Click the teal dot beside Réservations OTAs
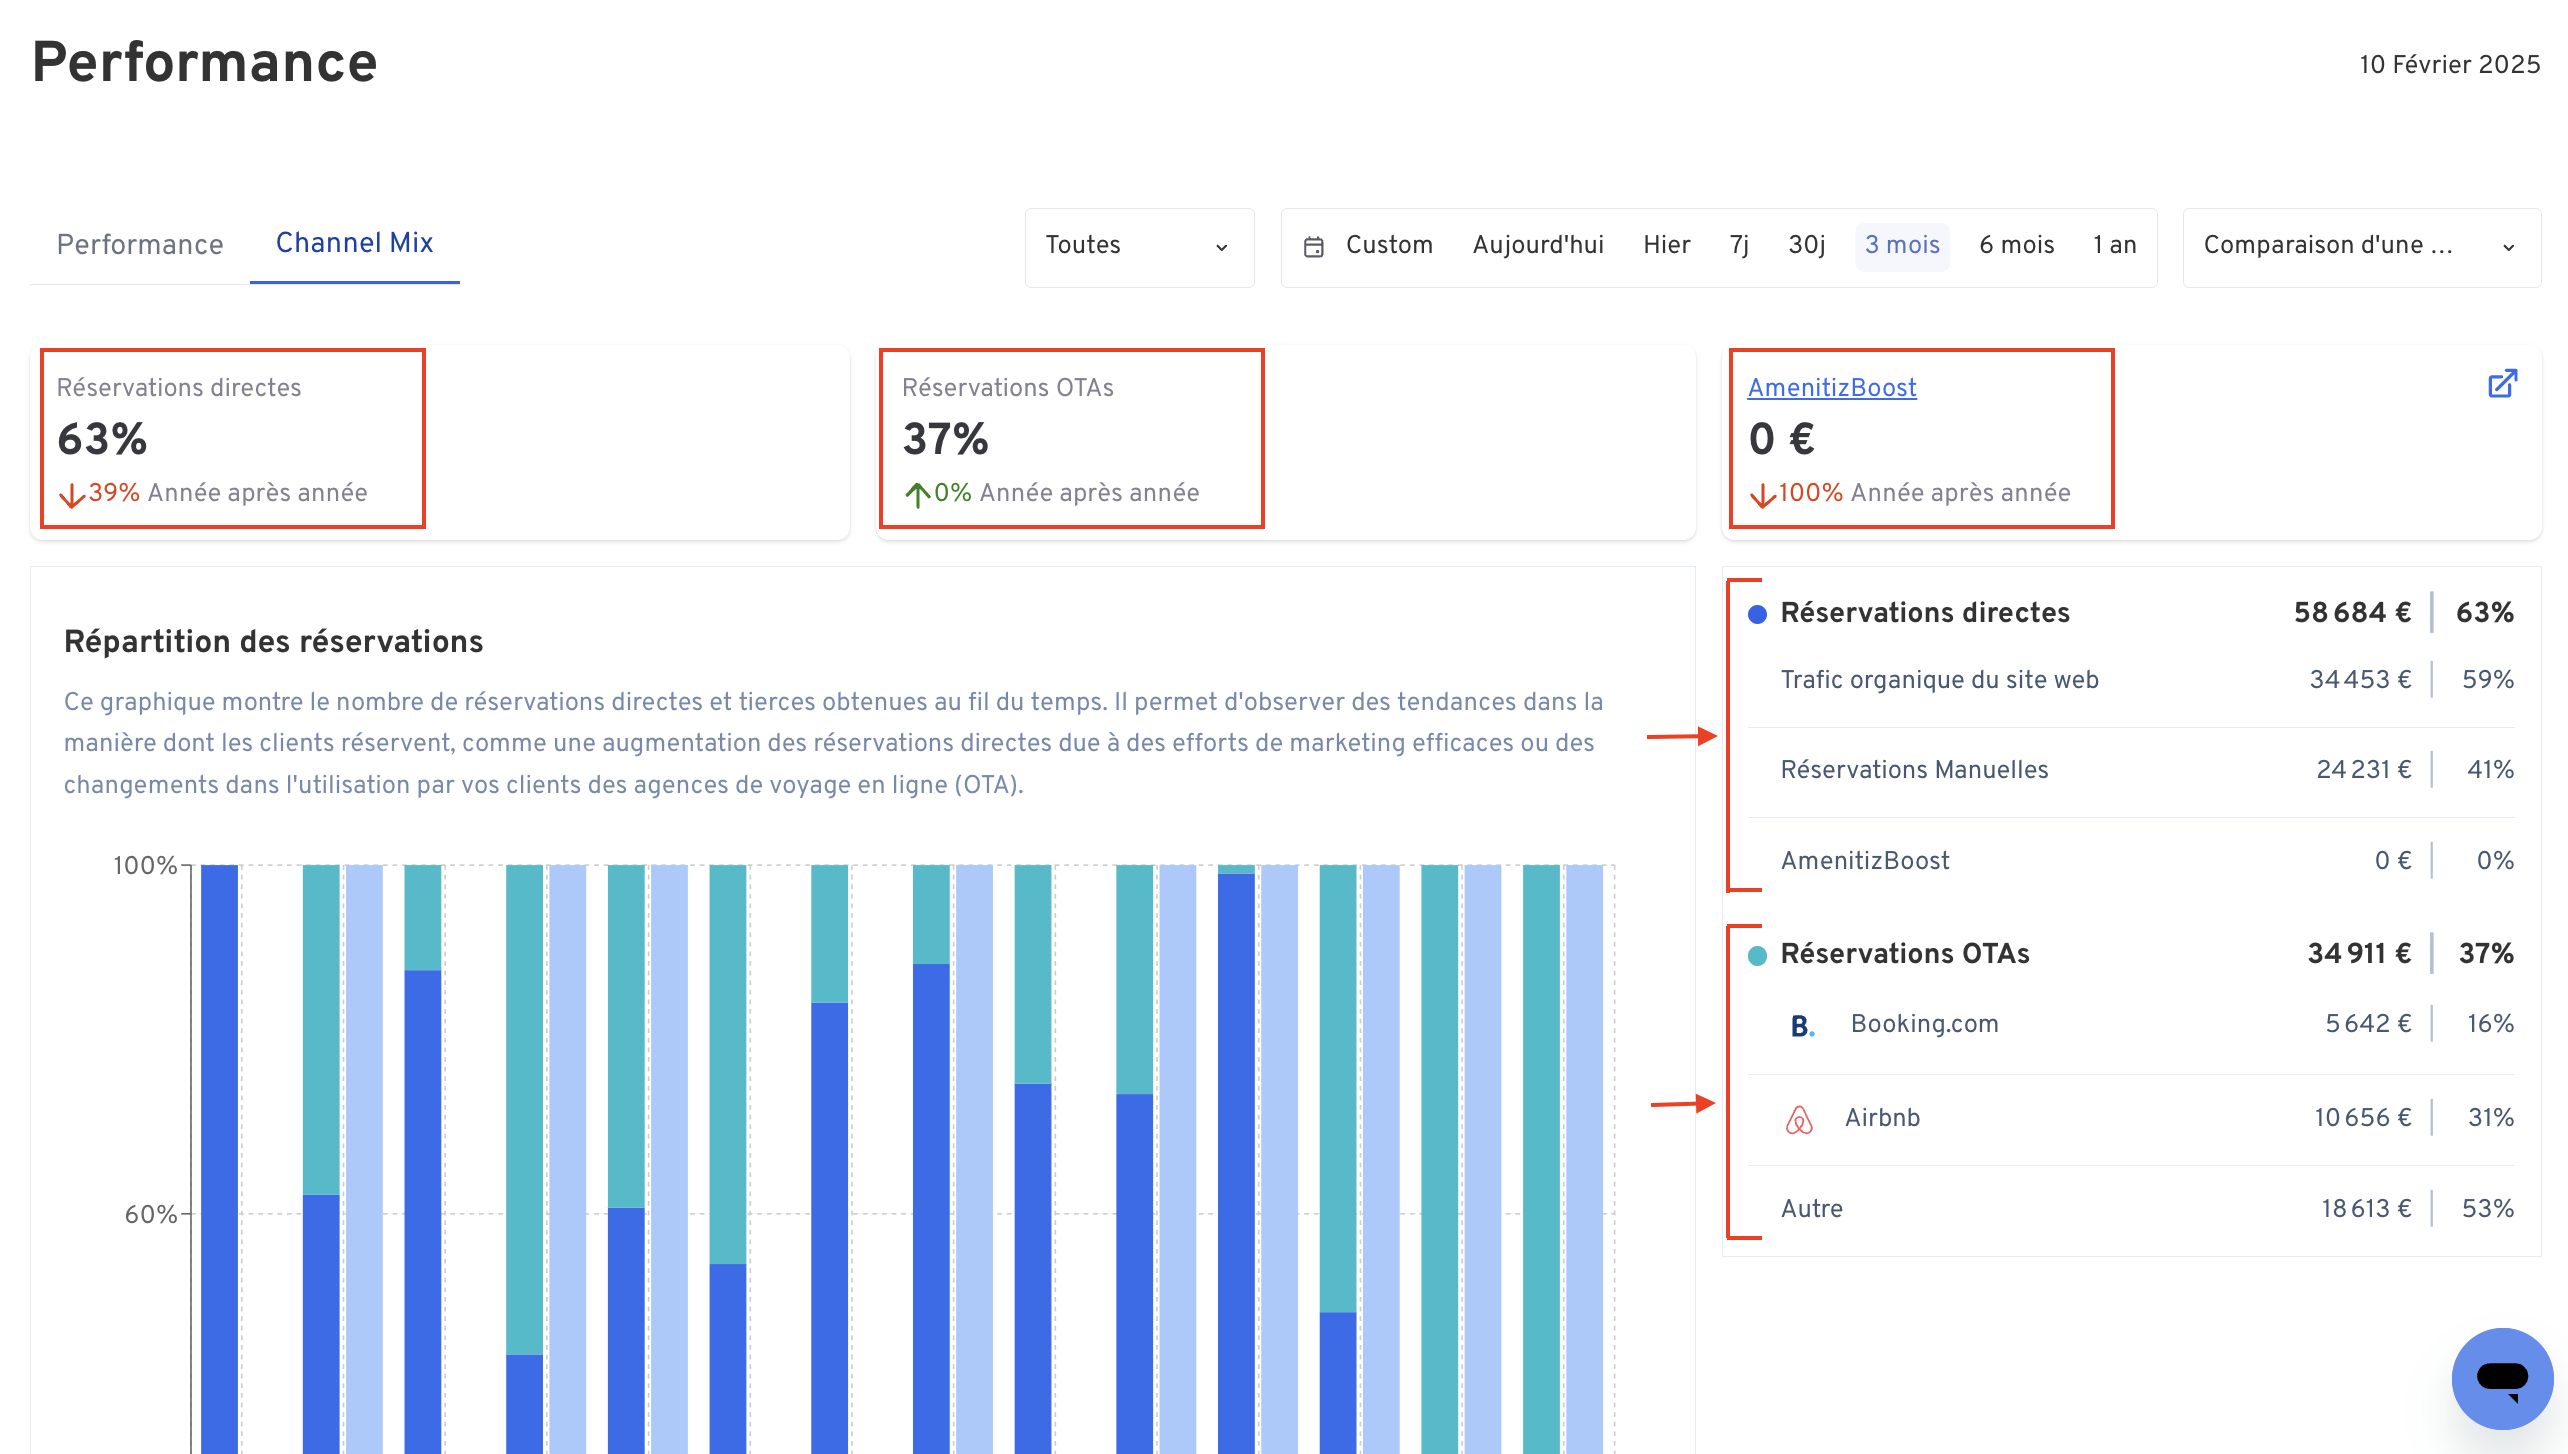Screen dimensions: 2568x1454 [x=1757, y=955]
